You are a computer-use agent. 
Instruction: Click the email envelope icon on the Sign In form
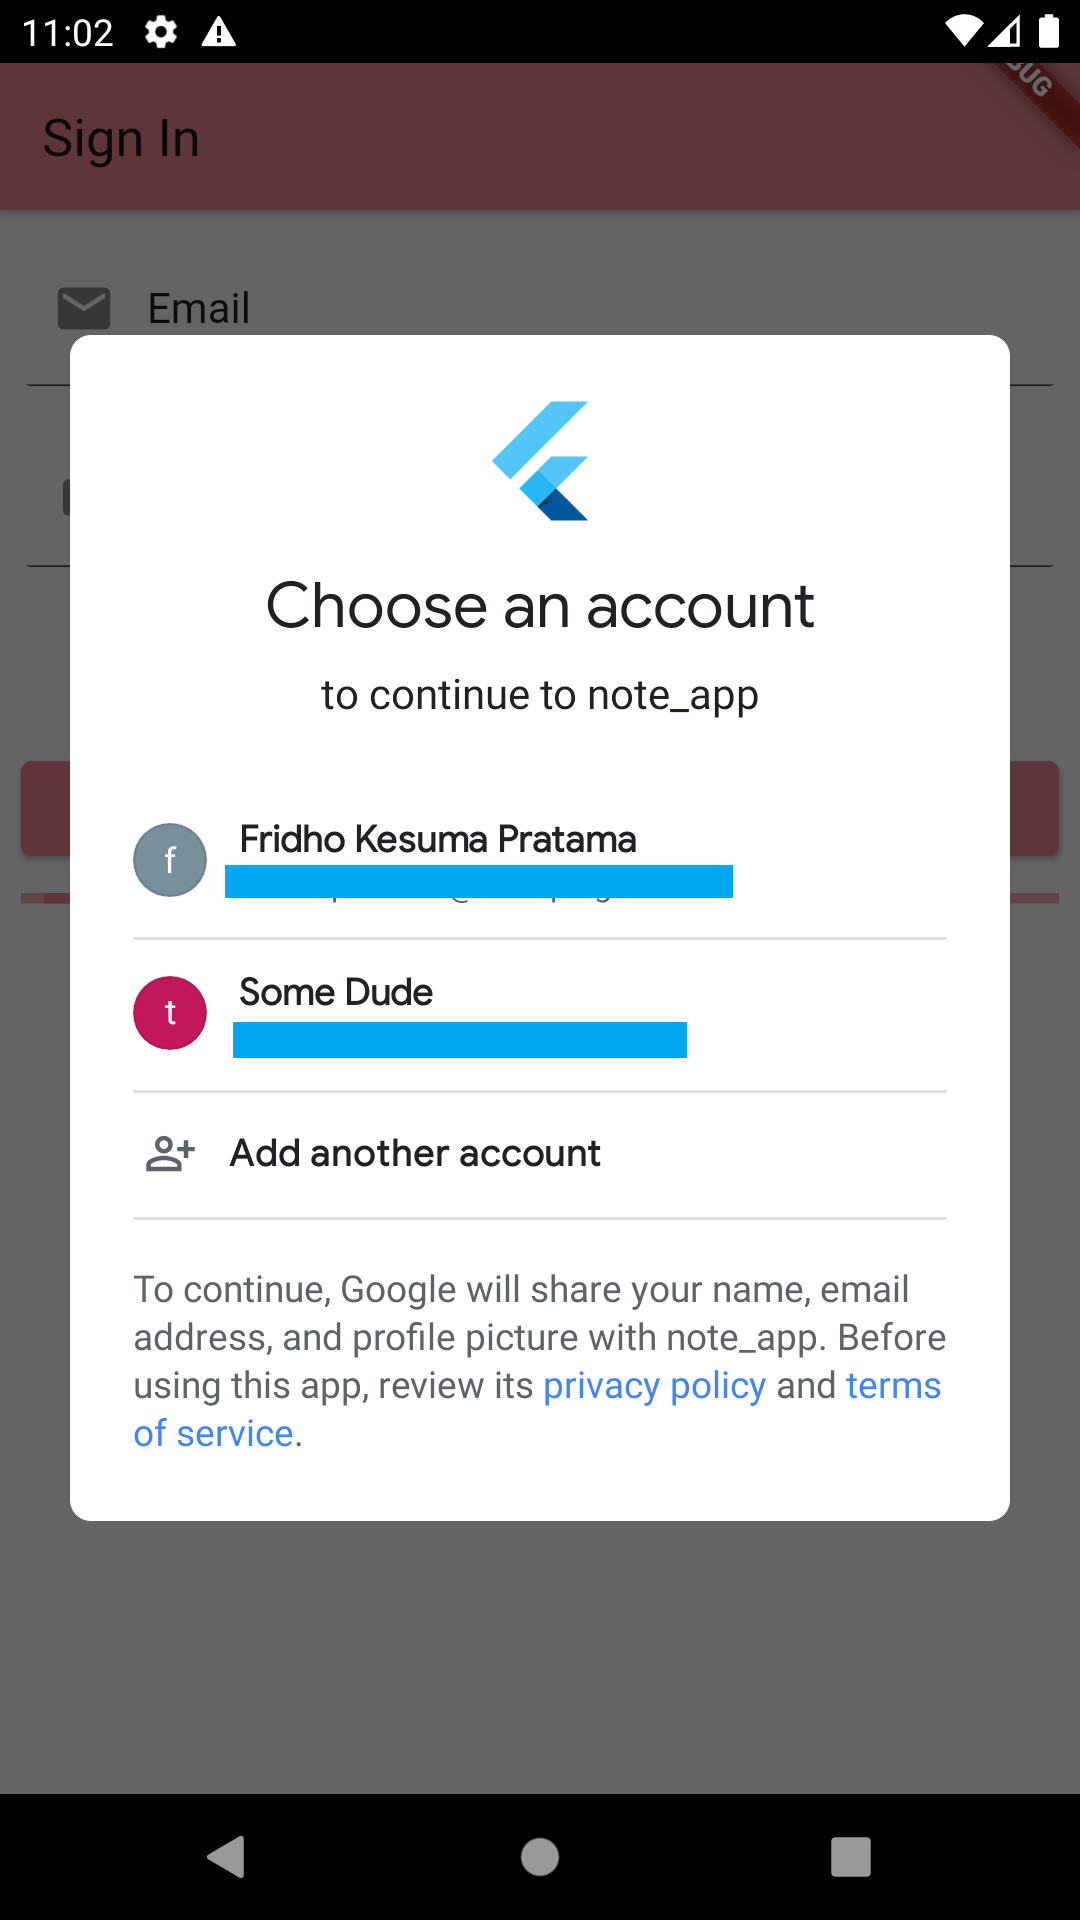point(84,308)
